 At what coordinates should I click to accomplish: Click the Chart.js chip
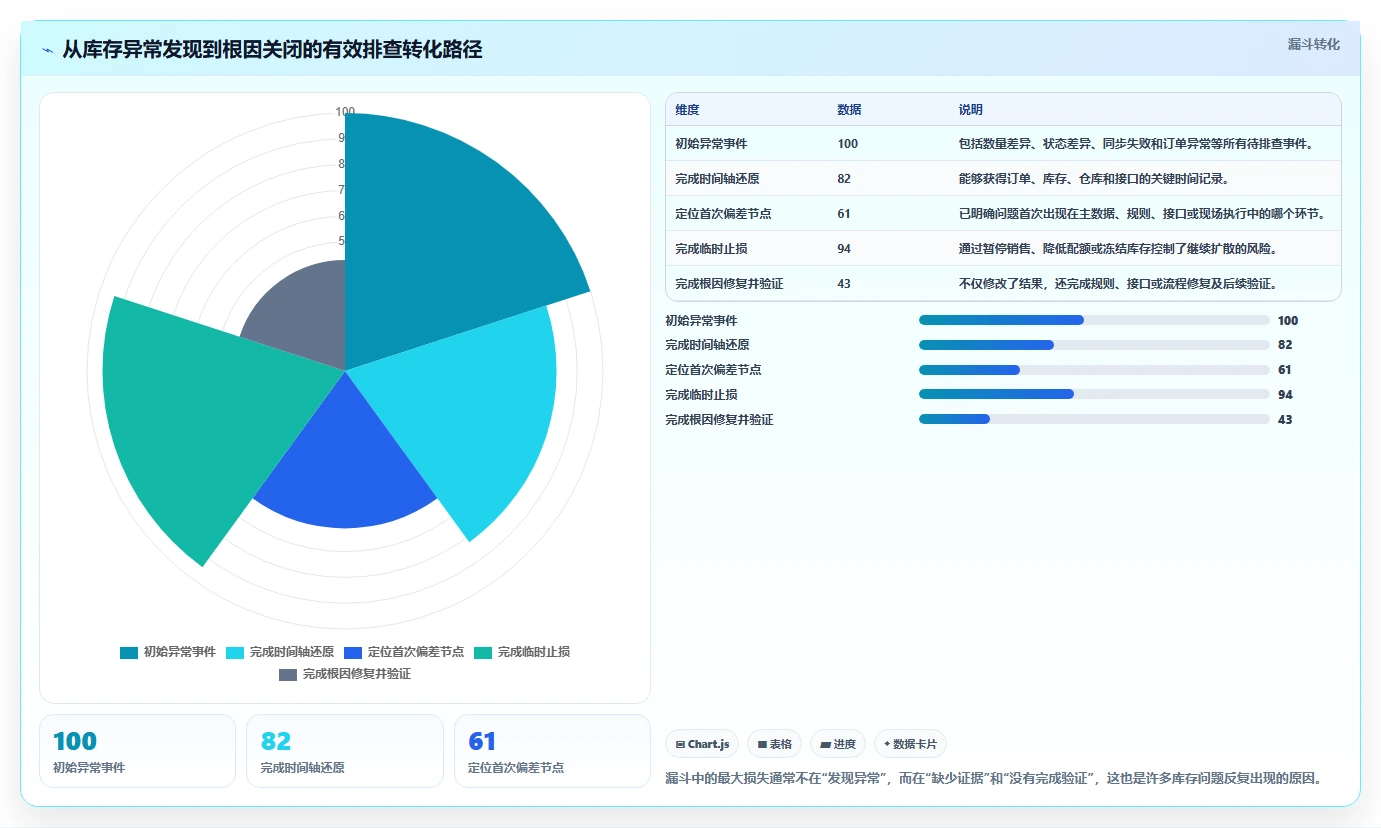pyautogui.click(x=703, y=744)
